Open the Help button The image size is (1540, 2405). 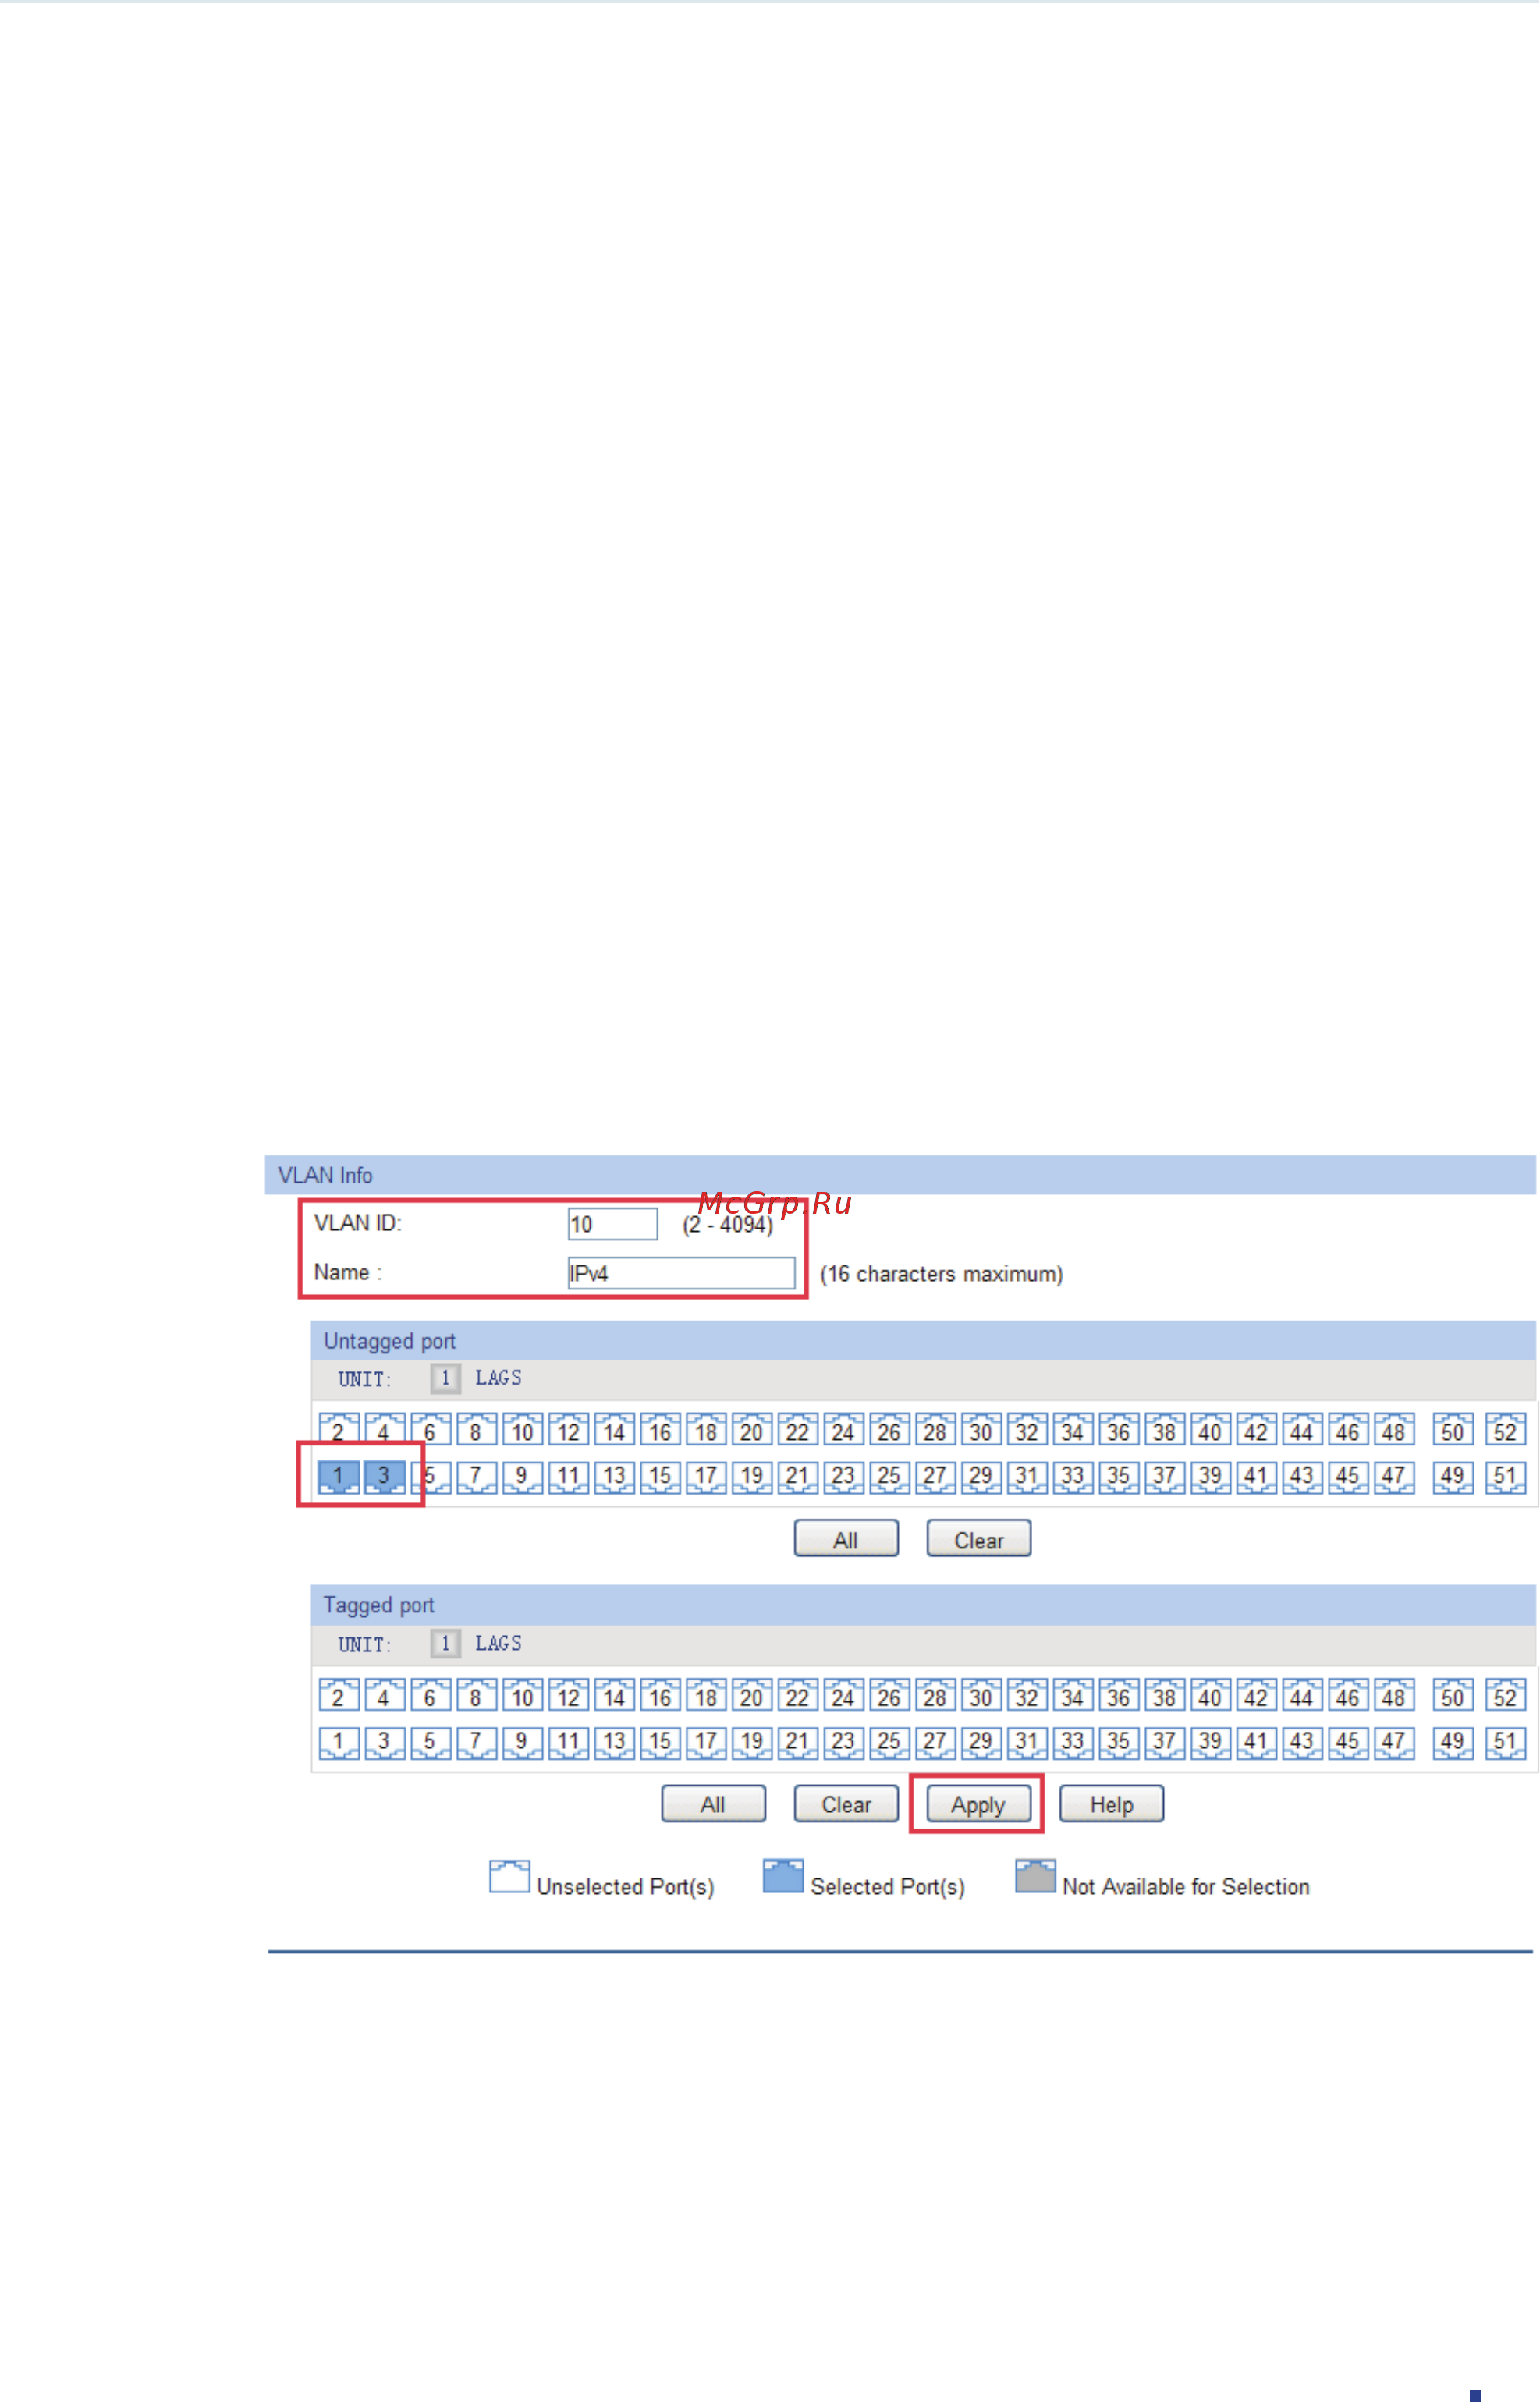(1113, 1805)
